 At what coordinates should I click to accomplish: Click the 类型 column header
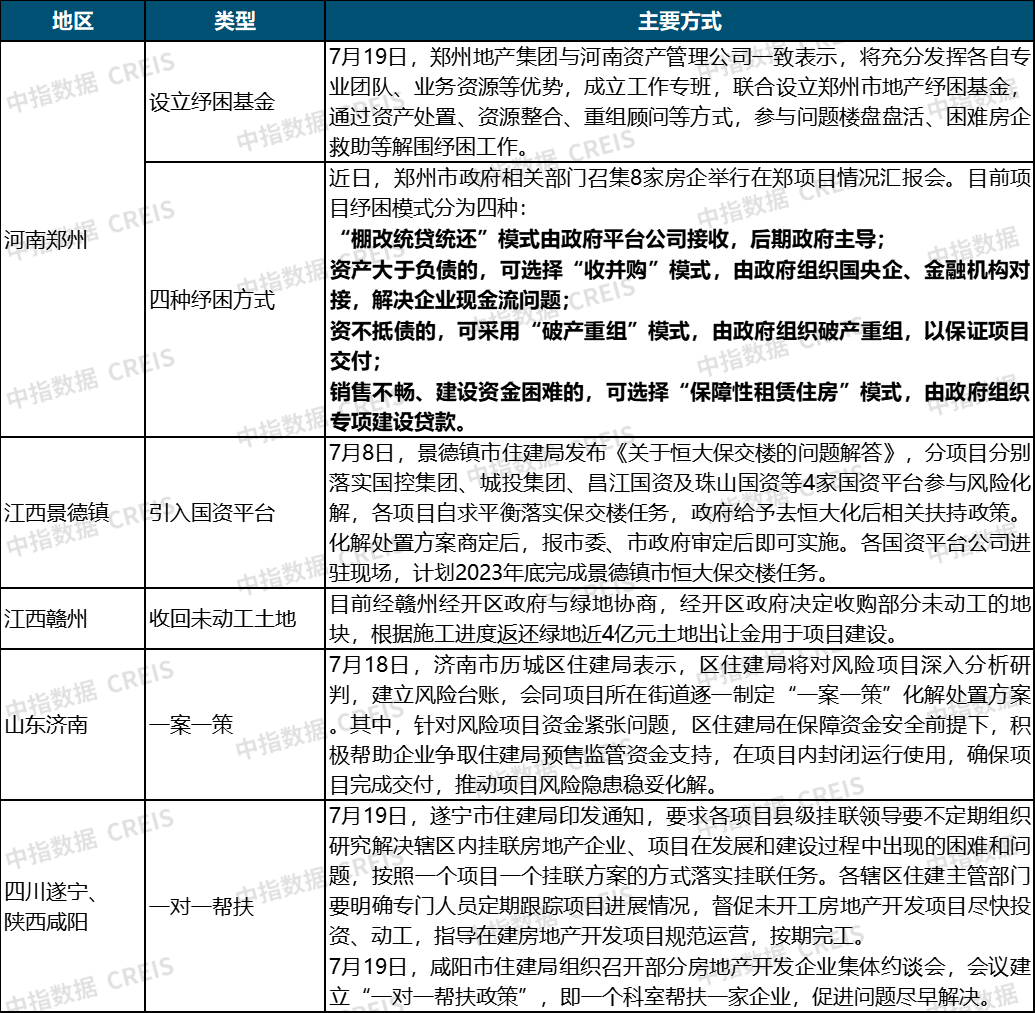click(x=235, y=20)
